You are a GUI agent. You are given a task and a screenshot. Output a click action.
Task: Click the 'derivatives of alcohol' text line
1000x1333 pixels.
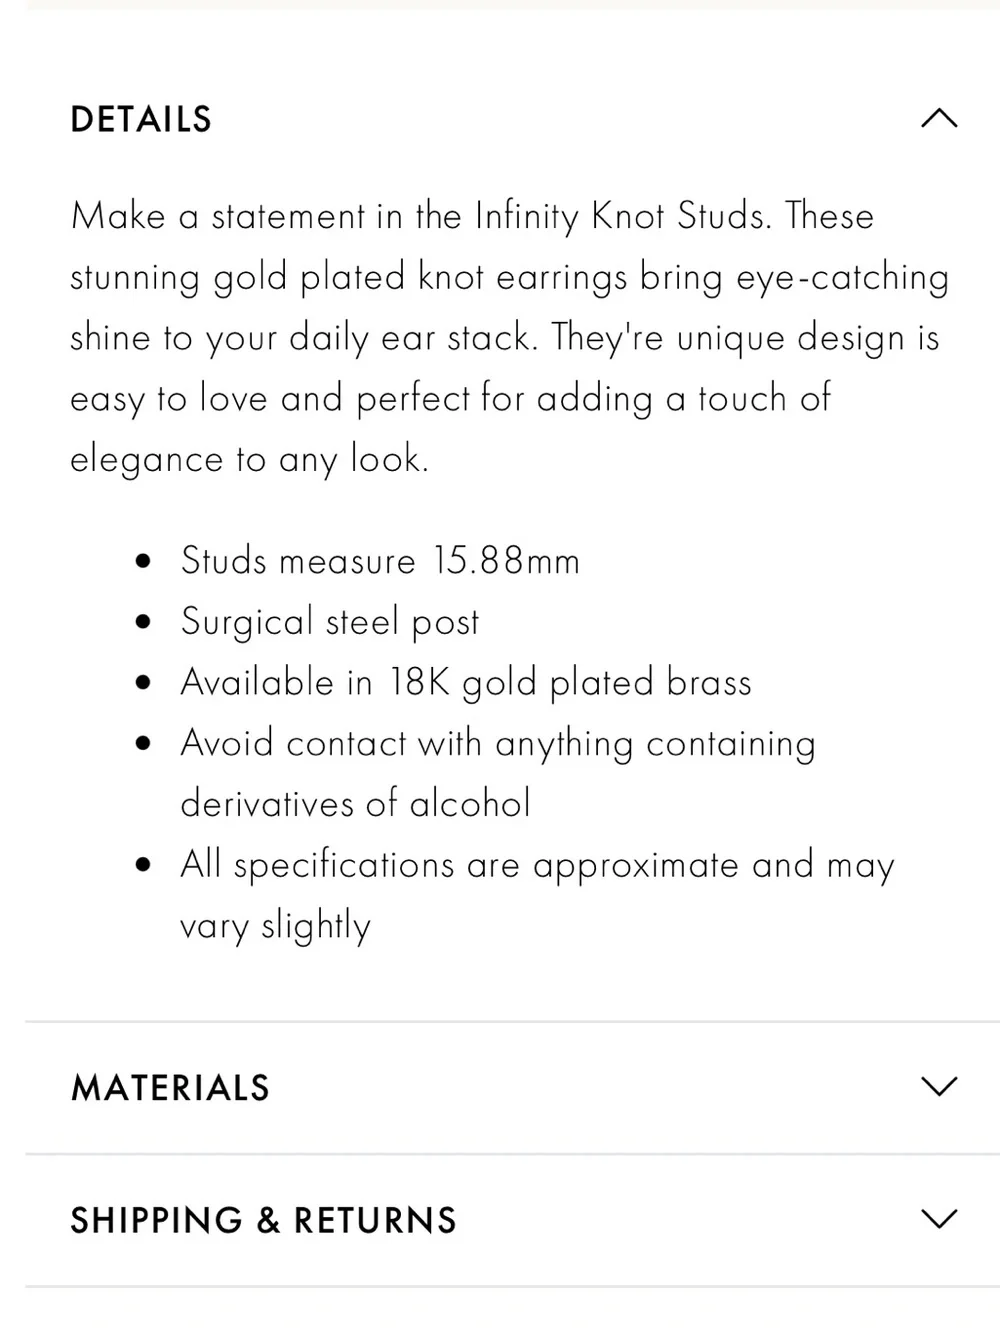[355, 804]
